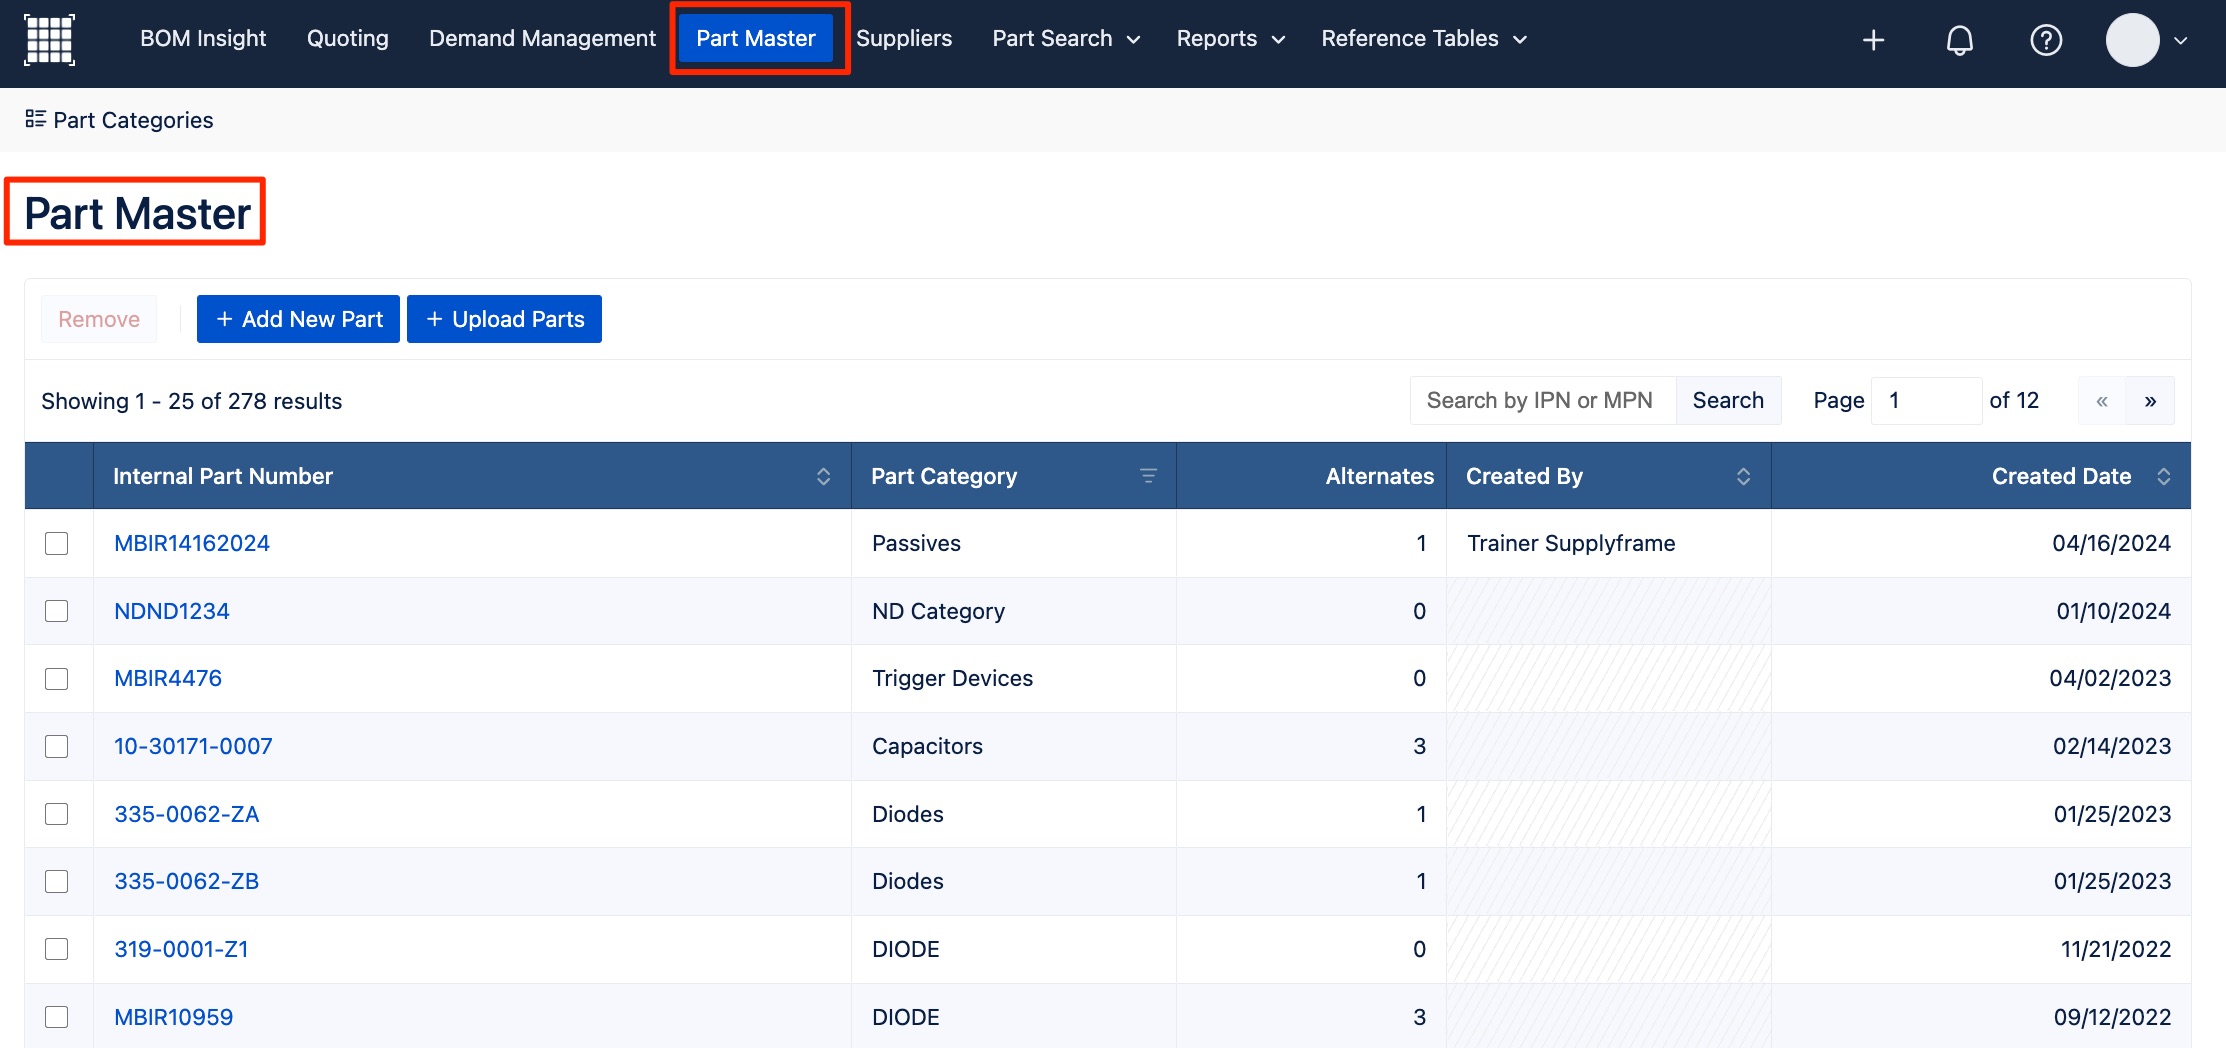Open part link 335-0062-ZA

click(187, 814)
